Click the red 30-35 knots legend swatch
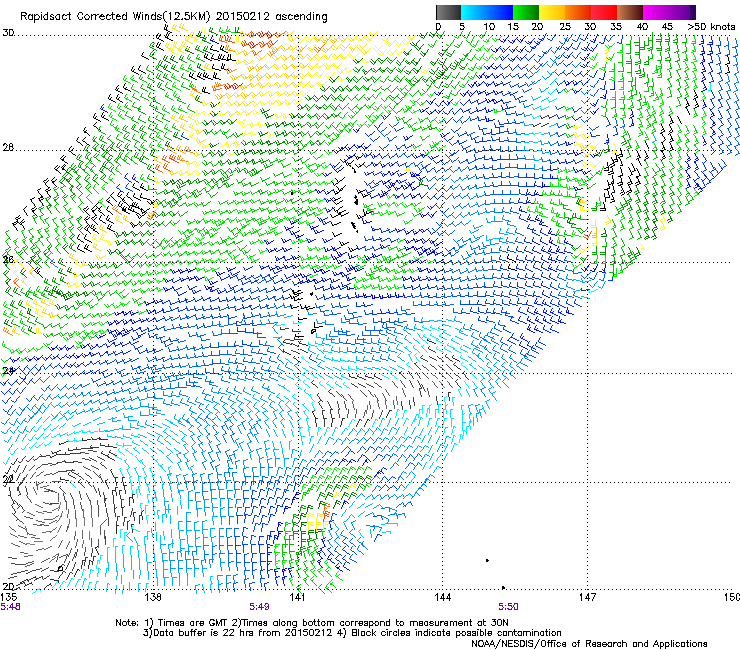Image resolution: width=740 pixels, height=650 pixels. (604, 12)
